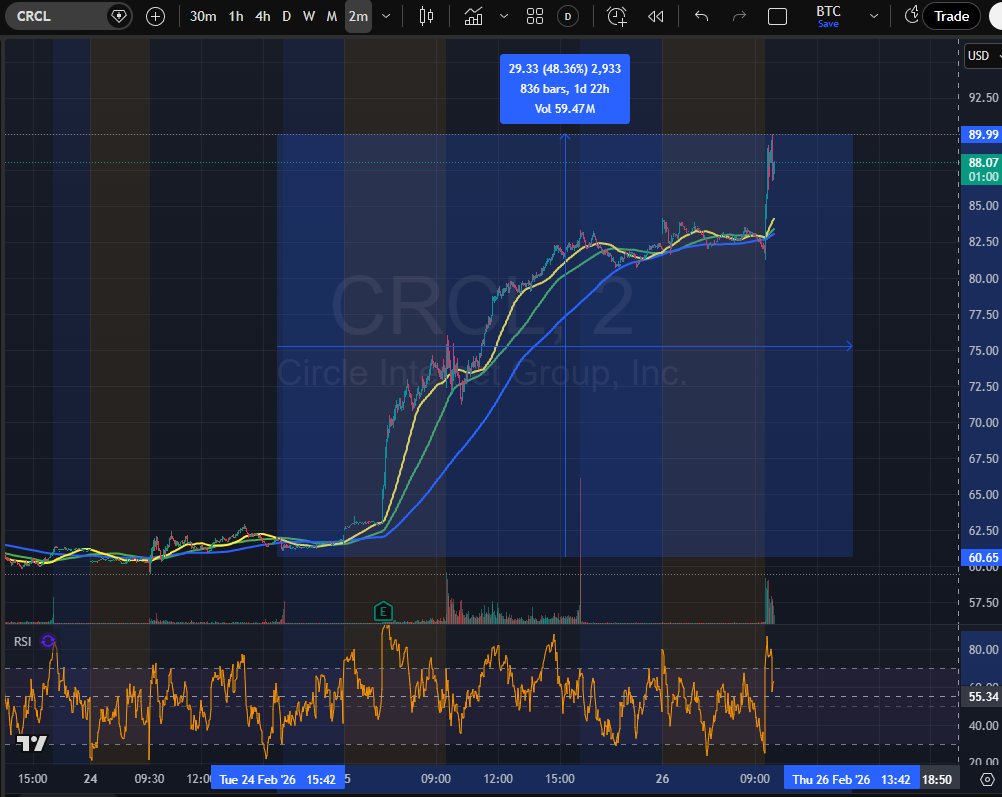Expand the BTC layout menu arrow
Screen dimensions: 1002x797
pyautogui.click(x=874, y=16)
